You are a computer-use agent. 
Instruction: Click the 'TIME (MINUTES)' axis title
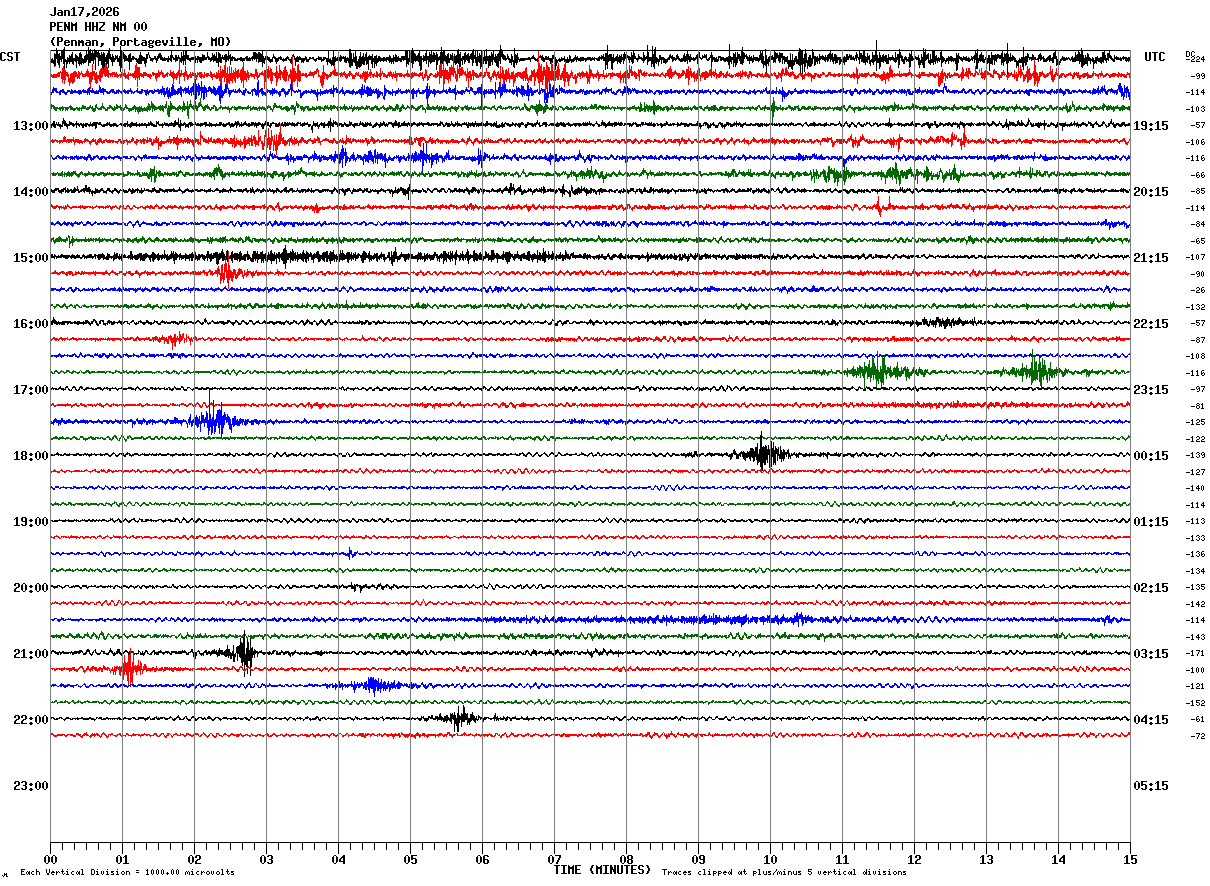602,870
